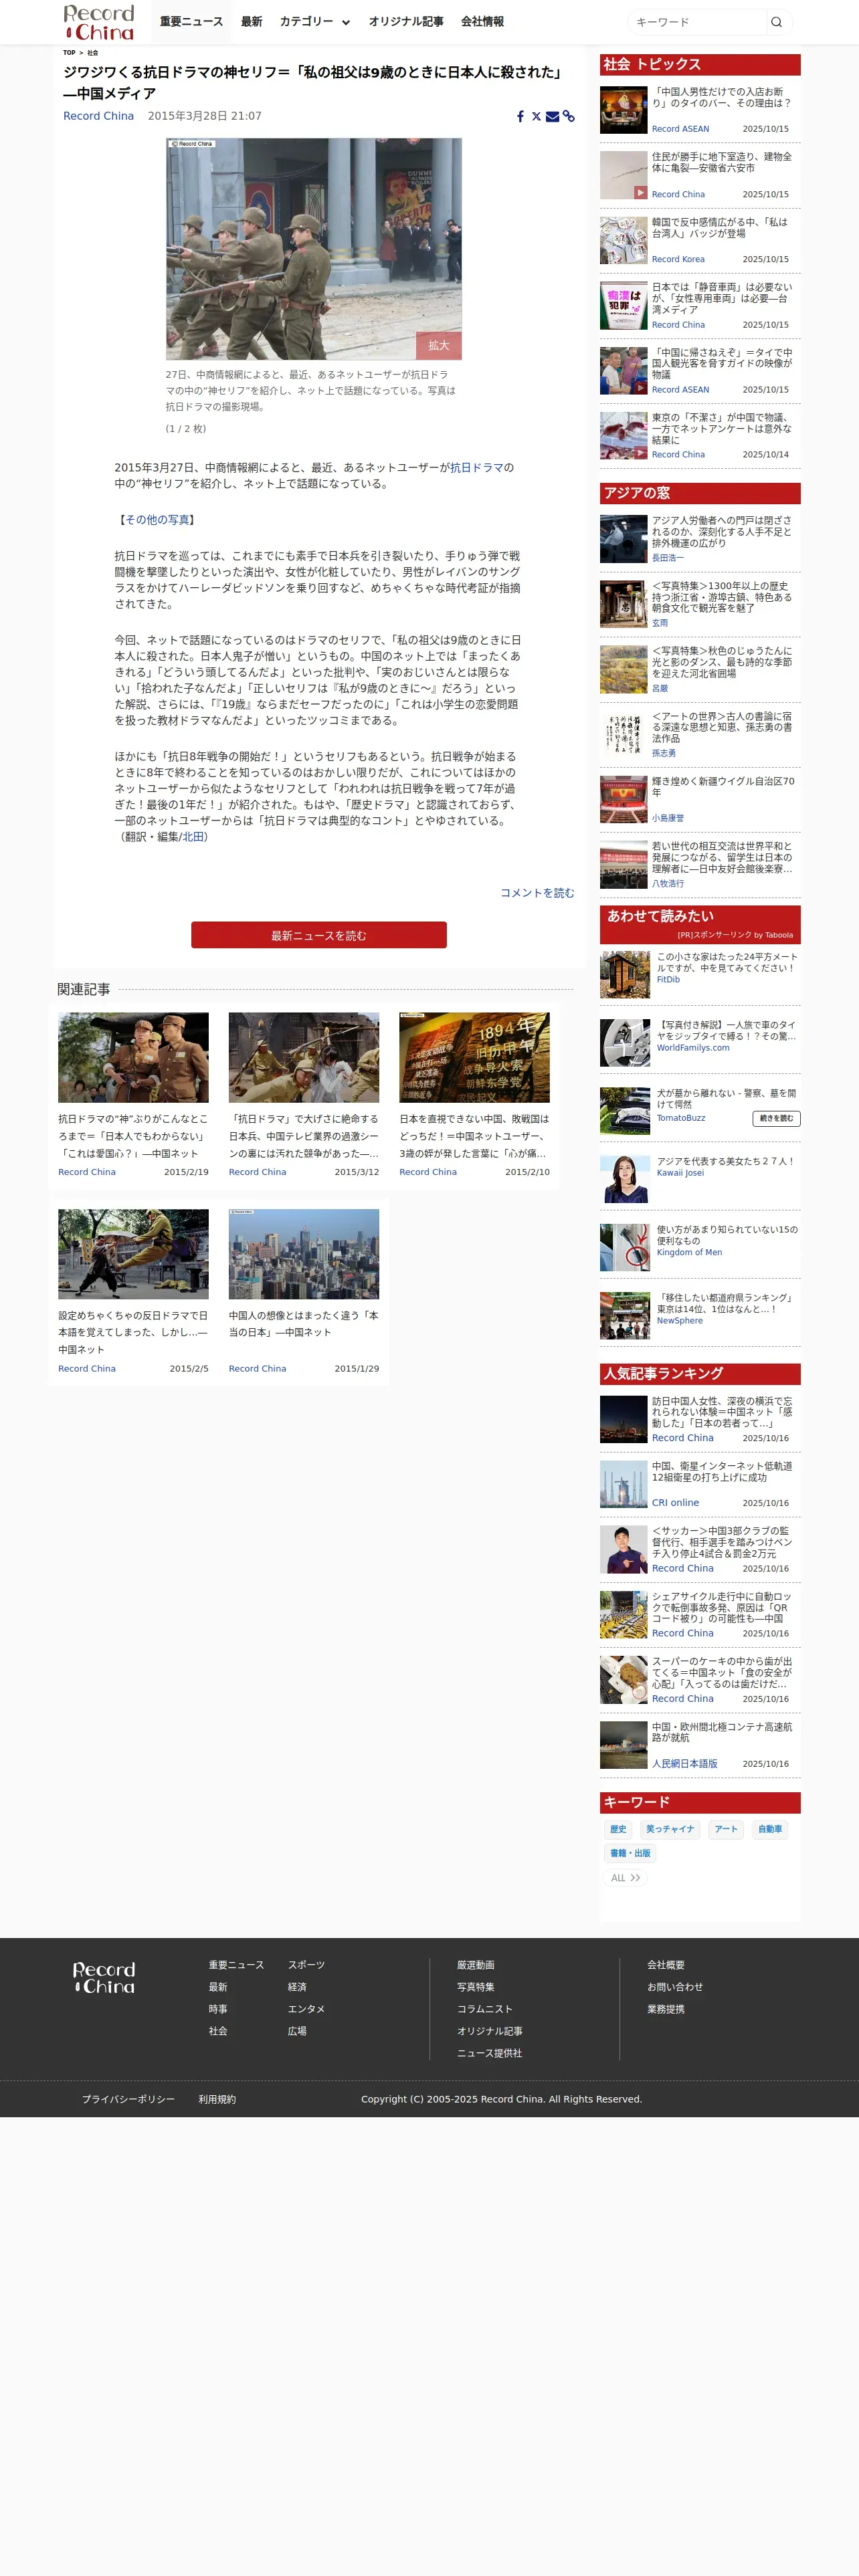Open related article thumbnail dated 2015/2/19

click(x=133, y=1057)
